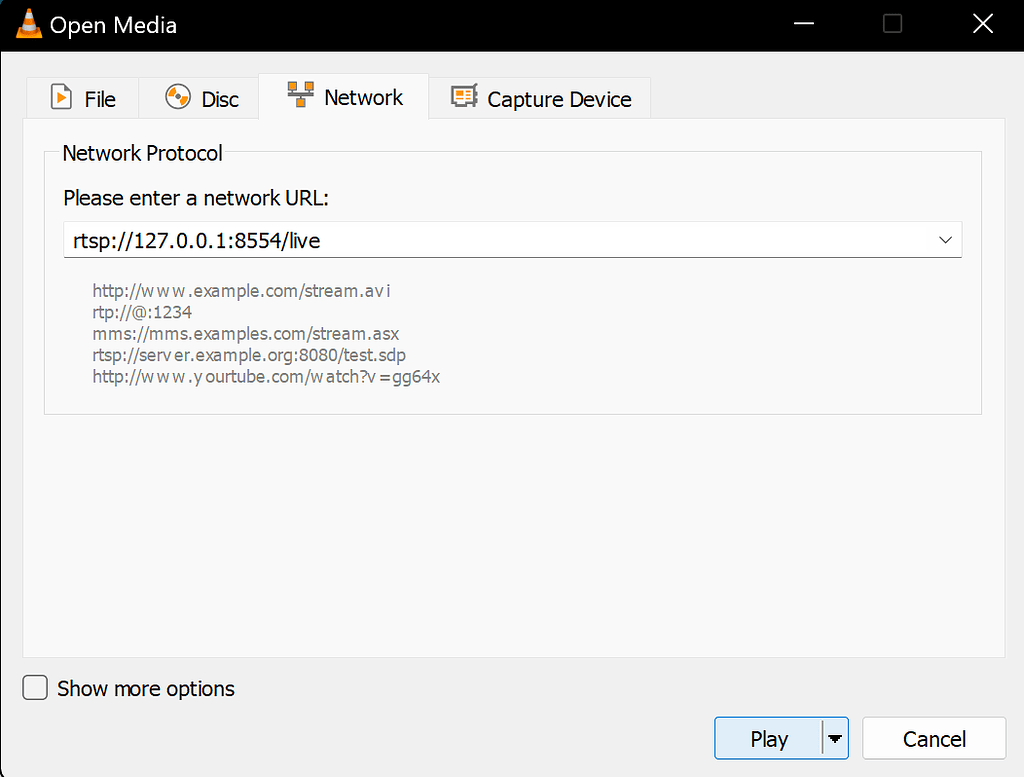Click the VLC cone icon in title bar
The image size is (1024, 777).
point(30,25)
